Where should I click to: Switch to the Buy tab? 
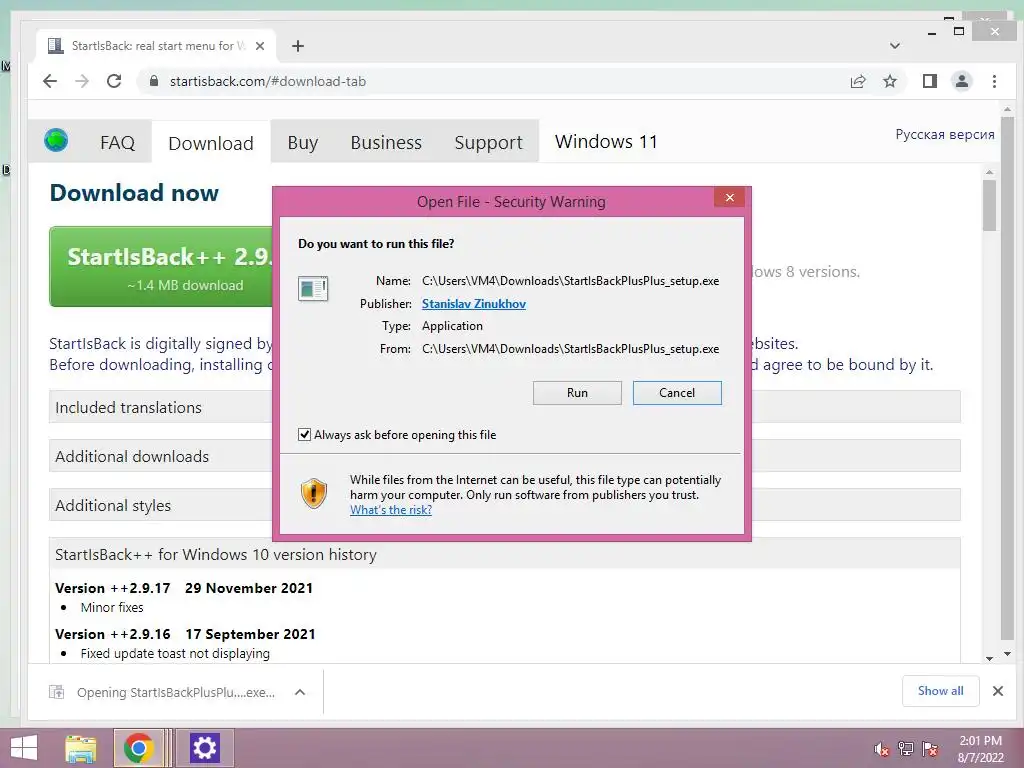(x=303, y=142)
